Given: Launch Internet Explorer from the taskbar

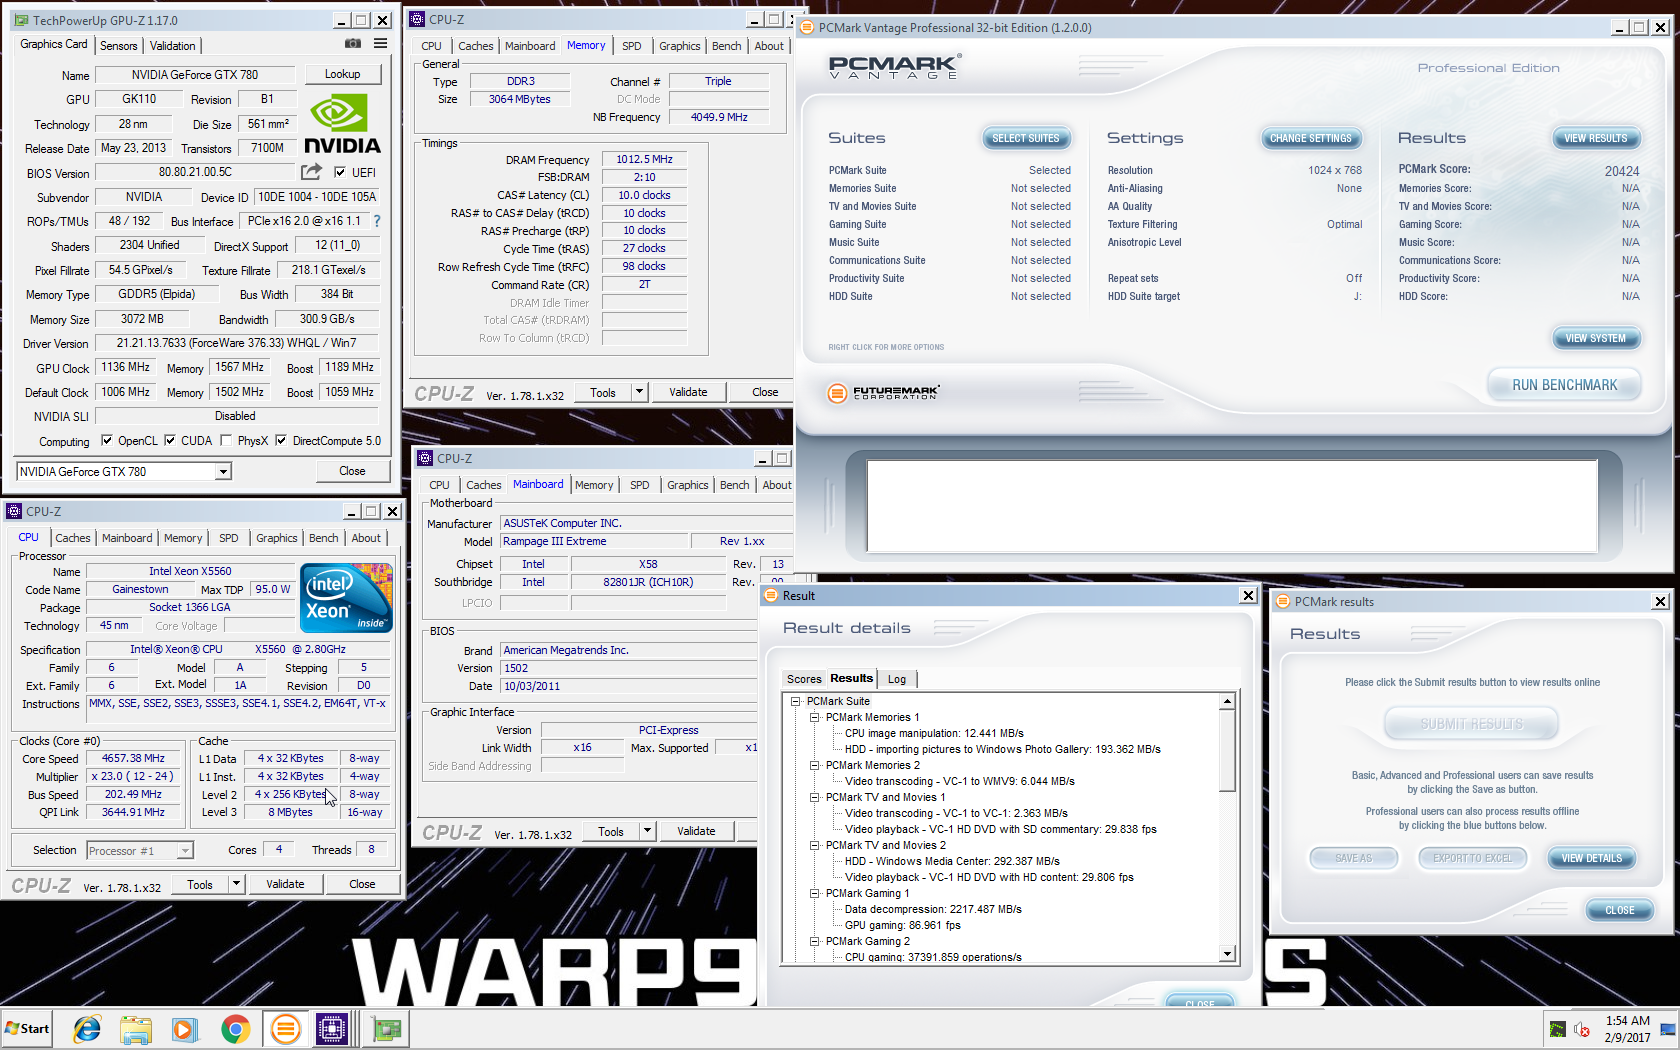Looking at the screenshot, I should coord(87,1028).
